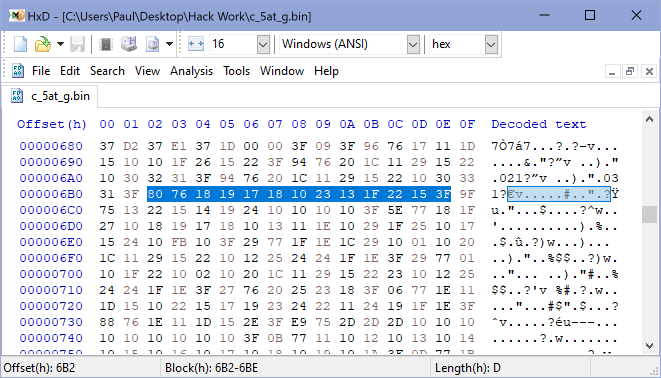Click byte E9 in row 00000730

point(299,322)
